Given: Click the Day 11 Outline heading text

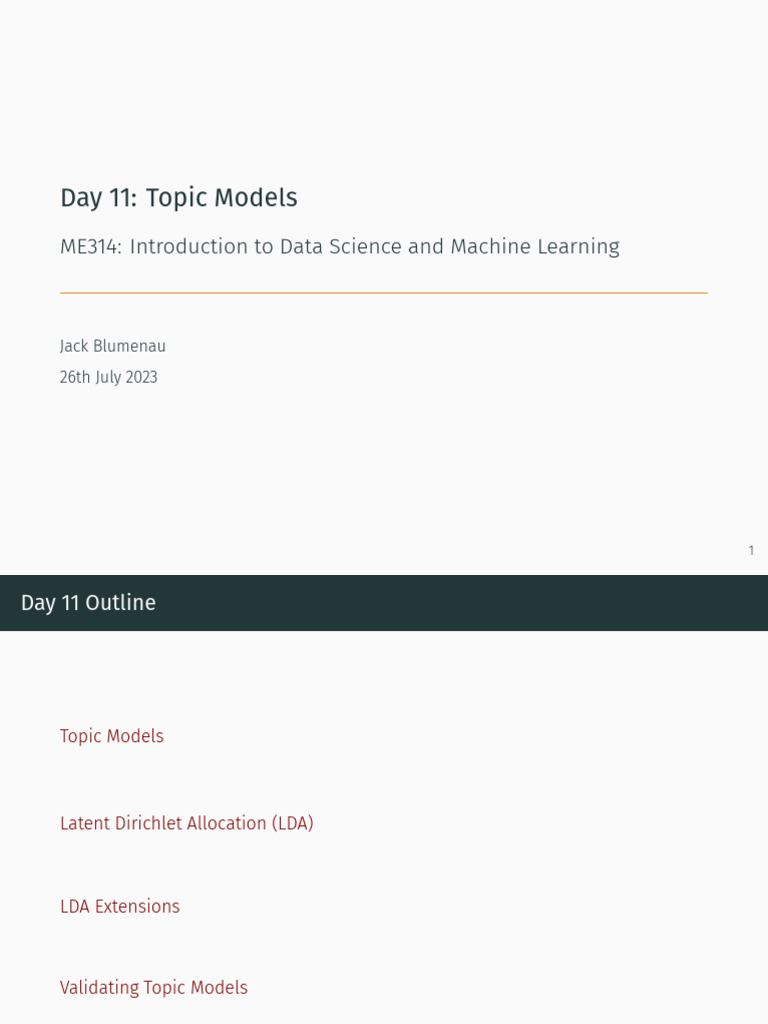Looking at the screenshot, I should click(x=88, y=602).
